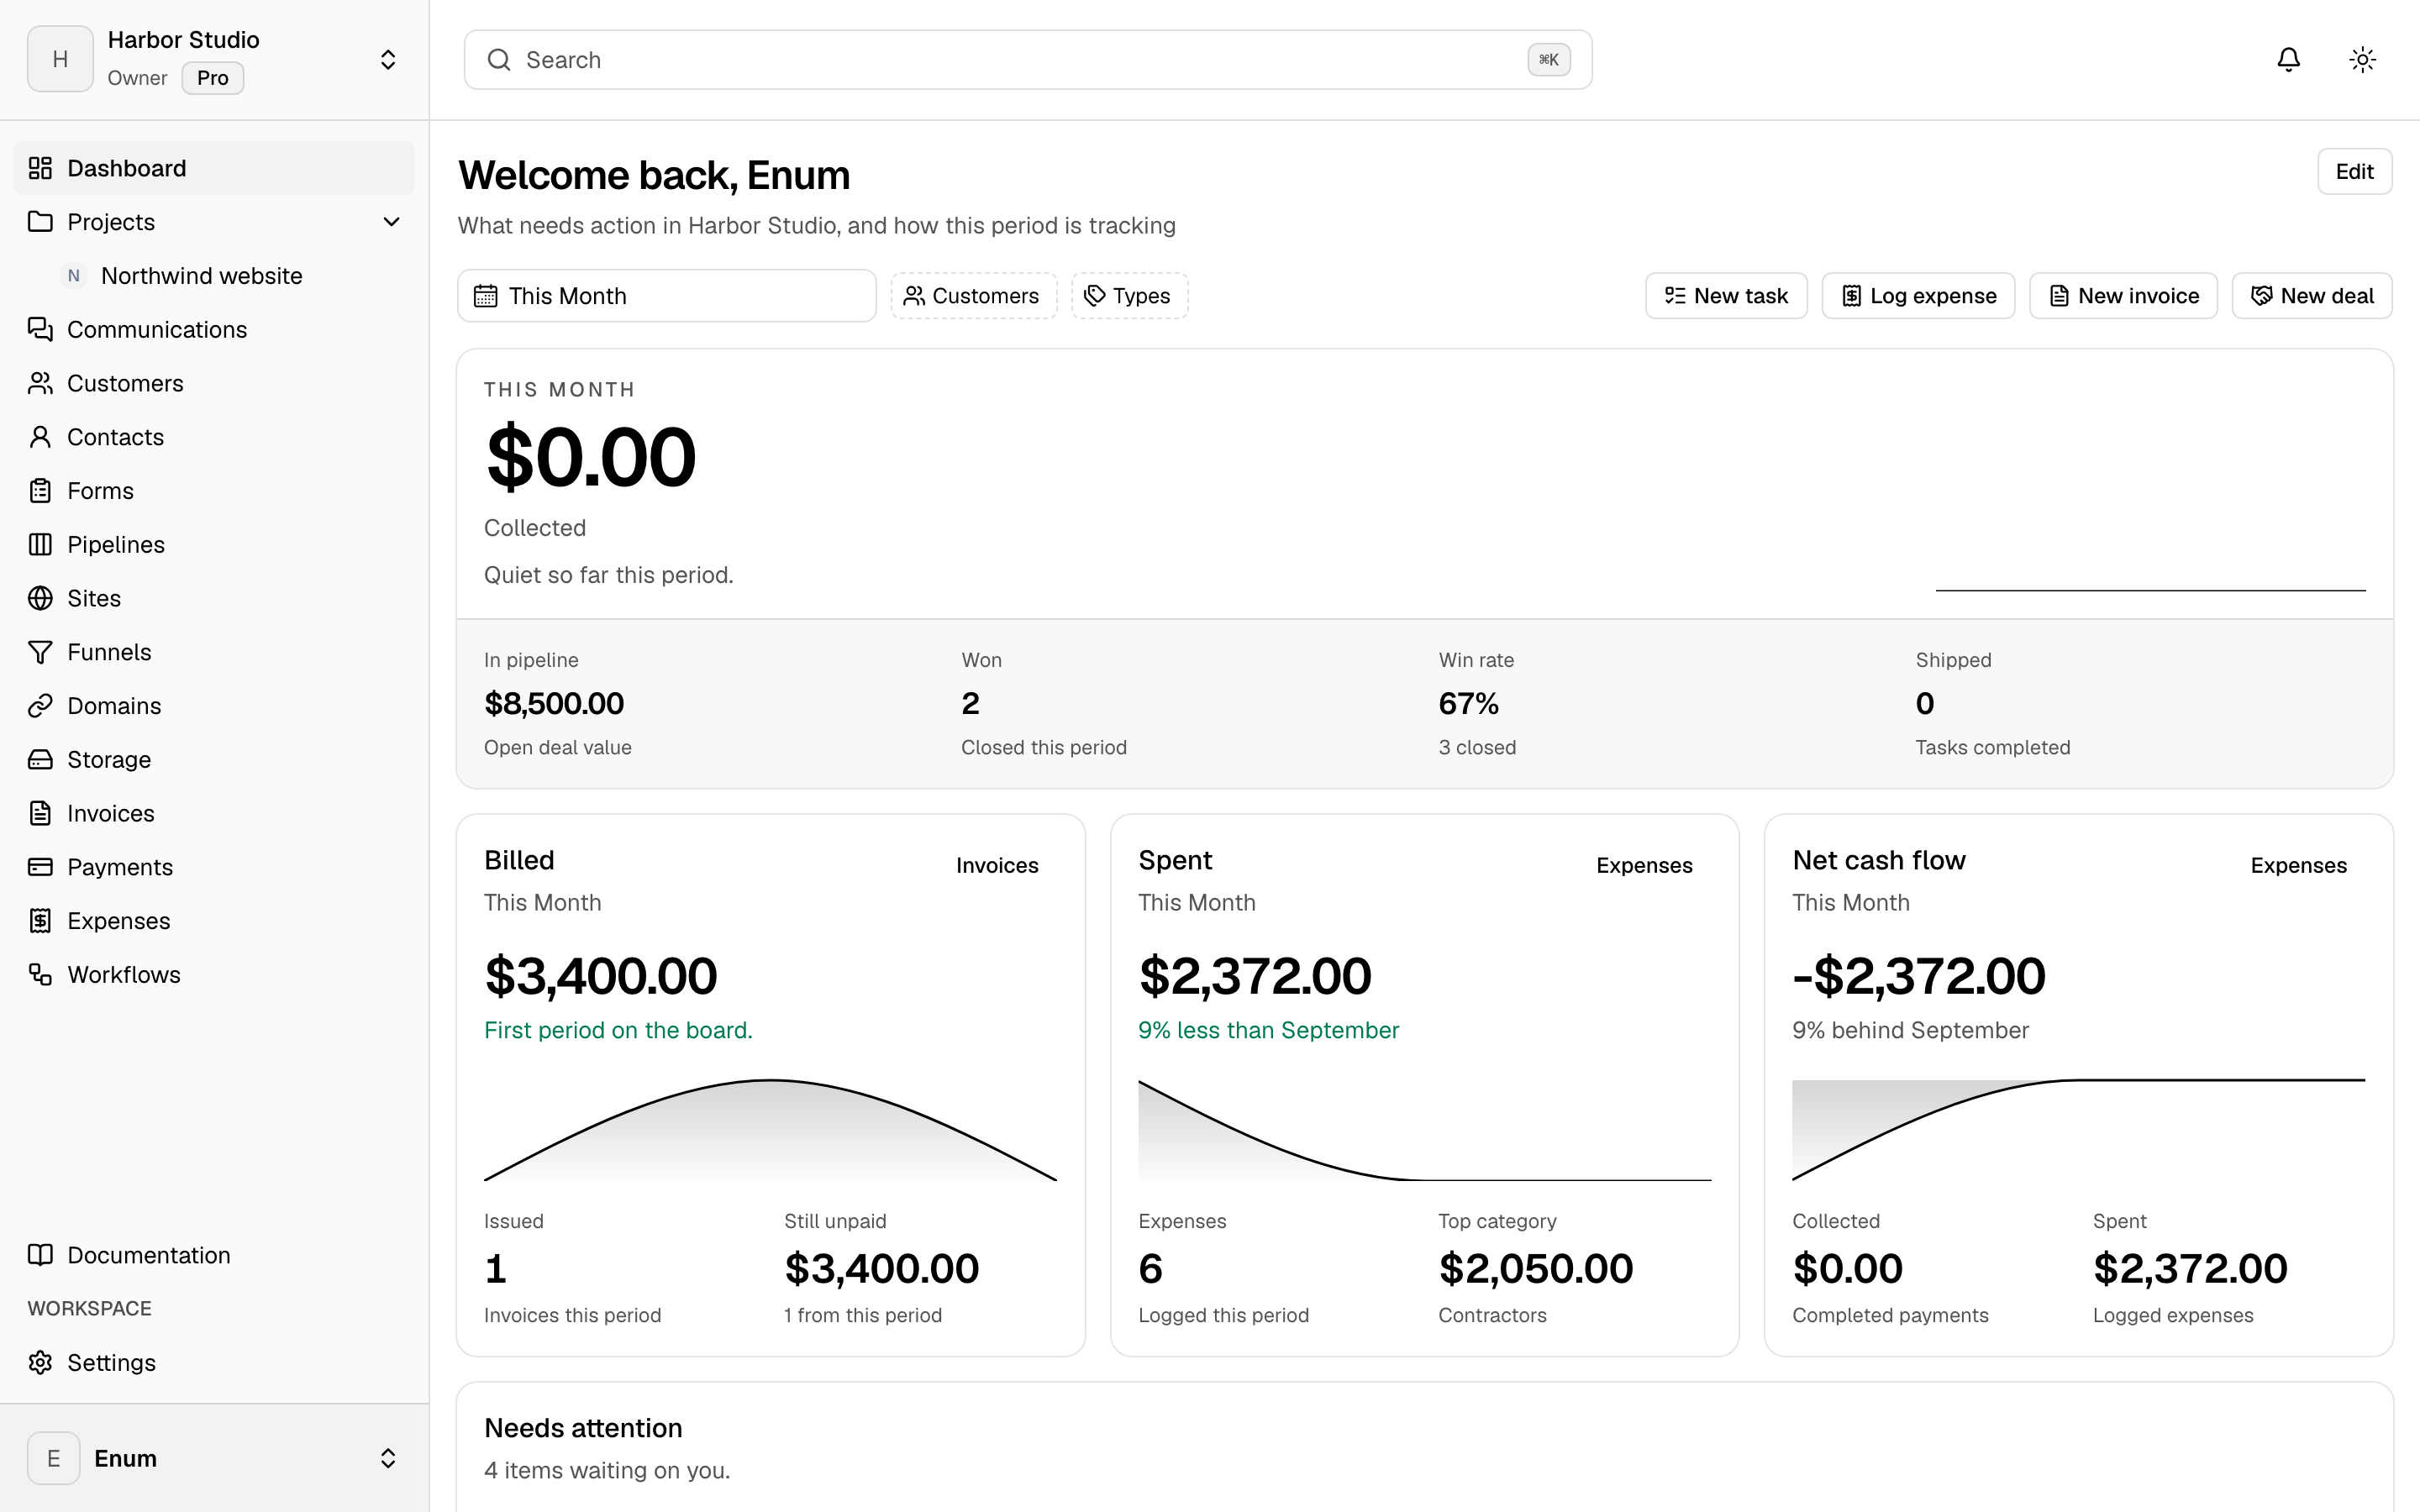Click the Contacts person icon
Viewport: 2420px width, 1512px height.
(x=40, y=437)
